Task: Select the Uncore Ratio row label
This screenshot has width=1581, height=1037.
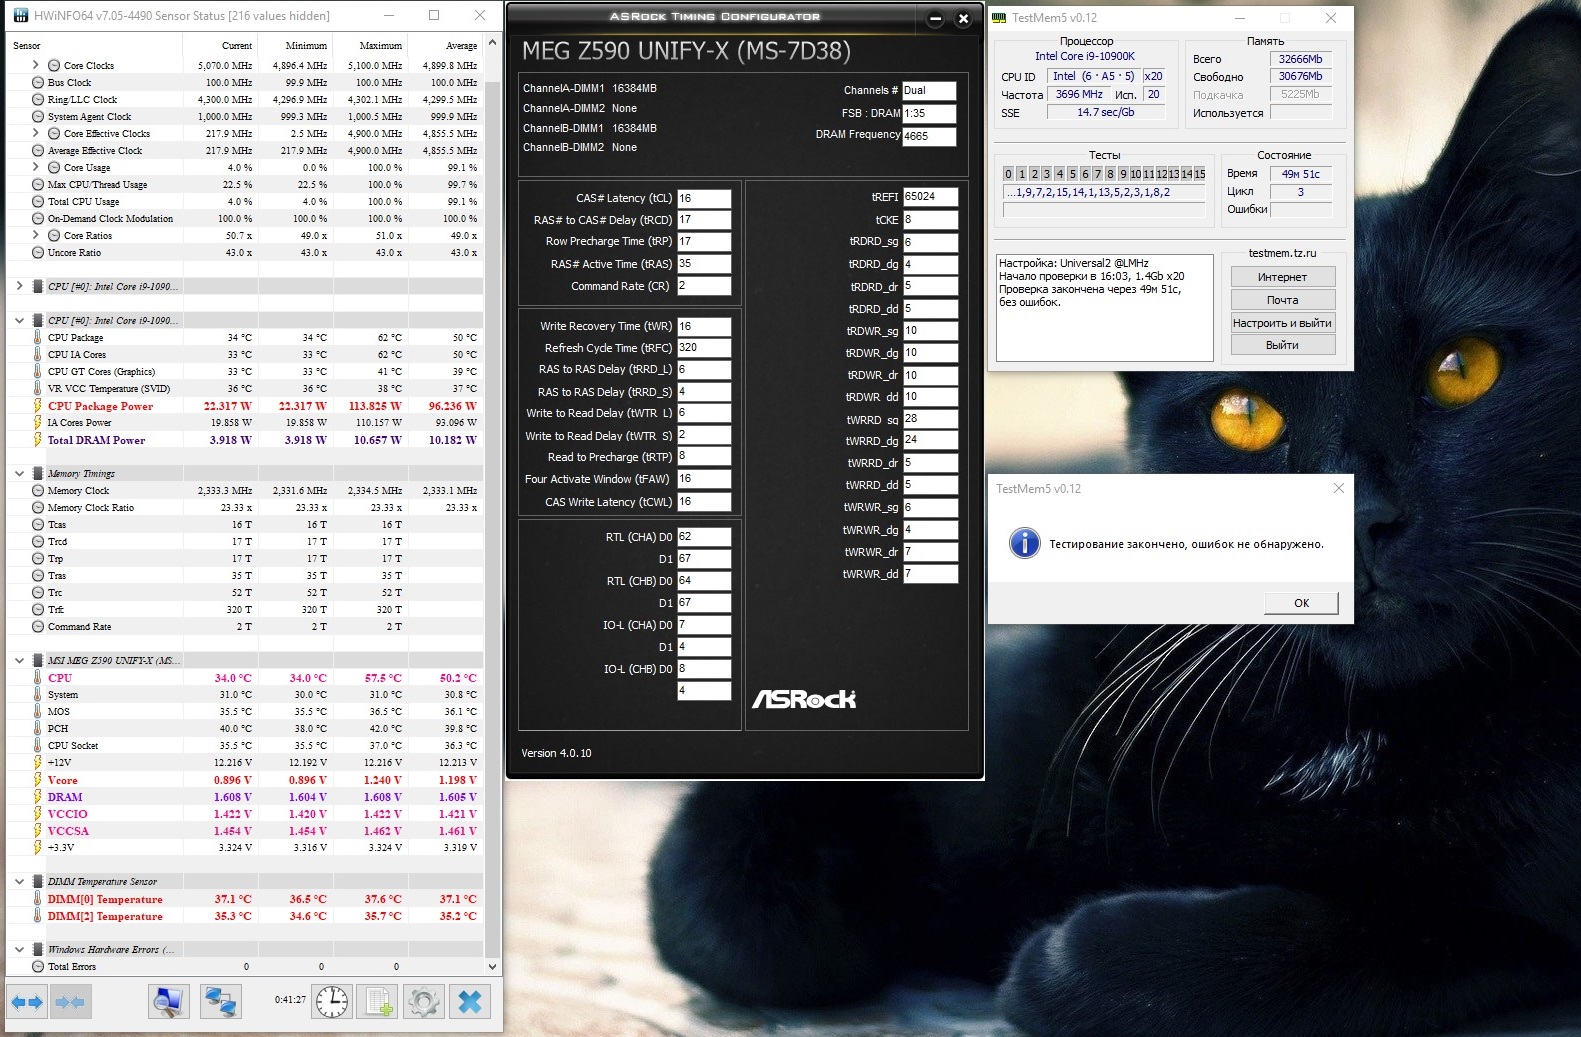Action: click(x=74, y=253)
